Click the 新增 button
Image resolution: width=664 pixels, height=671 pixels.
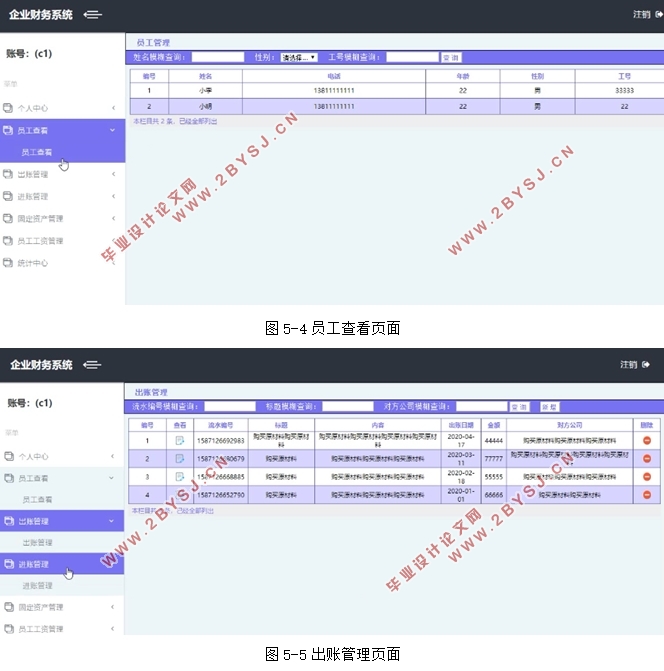point(549,407)
